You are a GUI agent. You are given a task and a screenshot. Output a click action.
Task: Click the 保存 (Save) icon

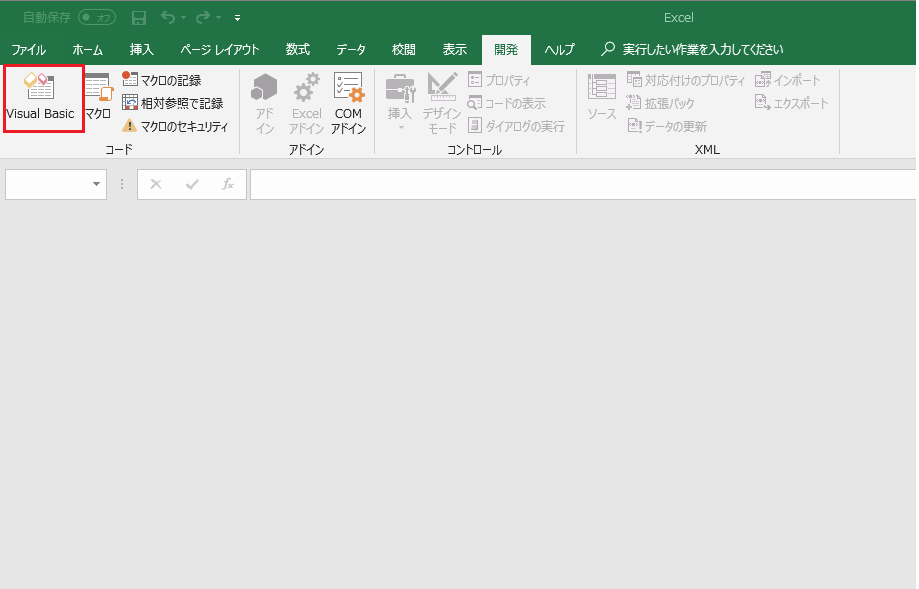(138, 17)
